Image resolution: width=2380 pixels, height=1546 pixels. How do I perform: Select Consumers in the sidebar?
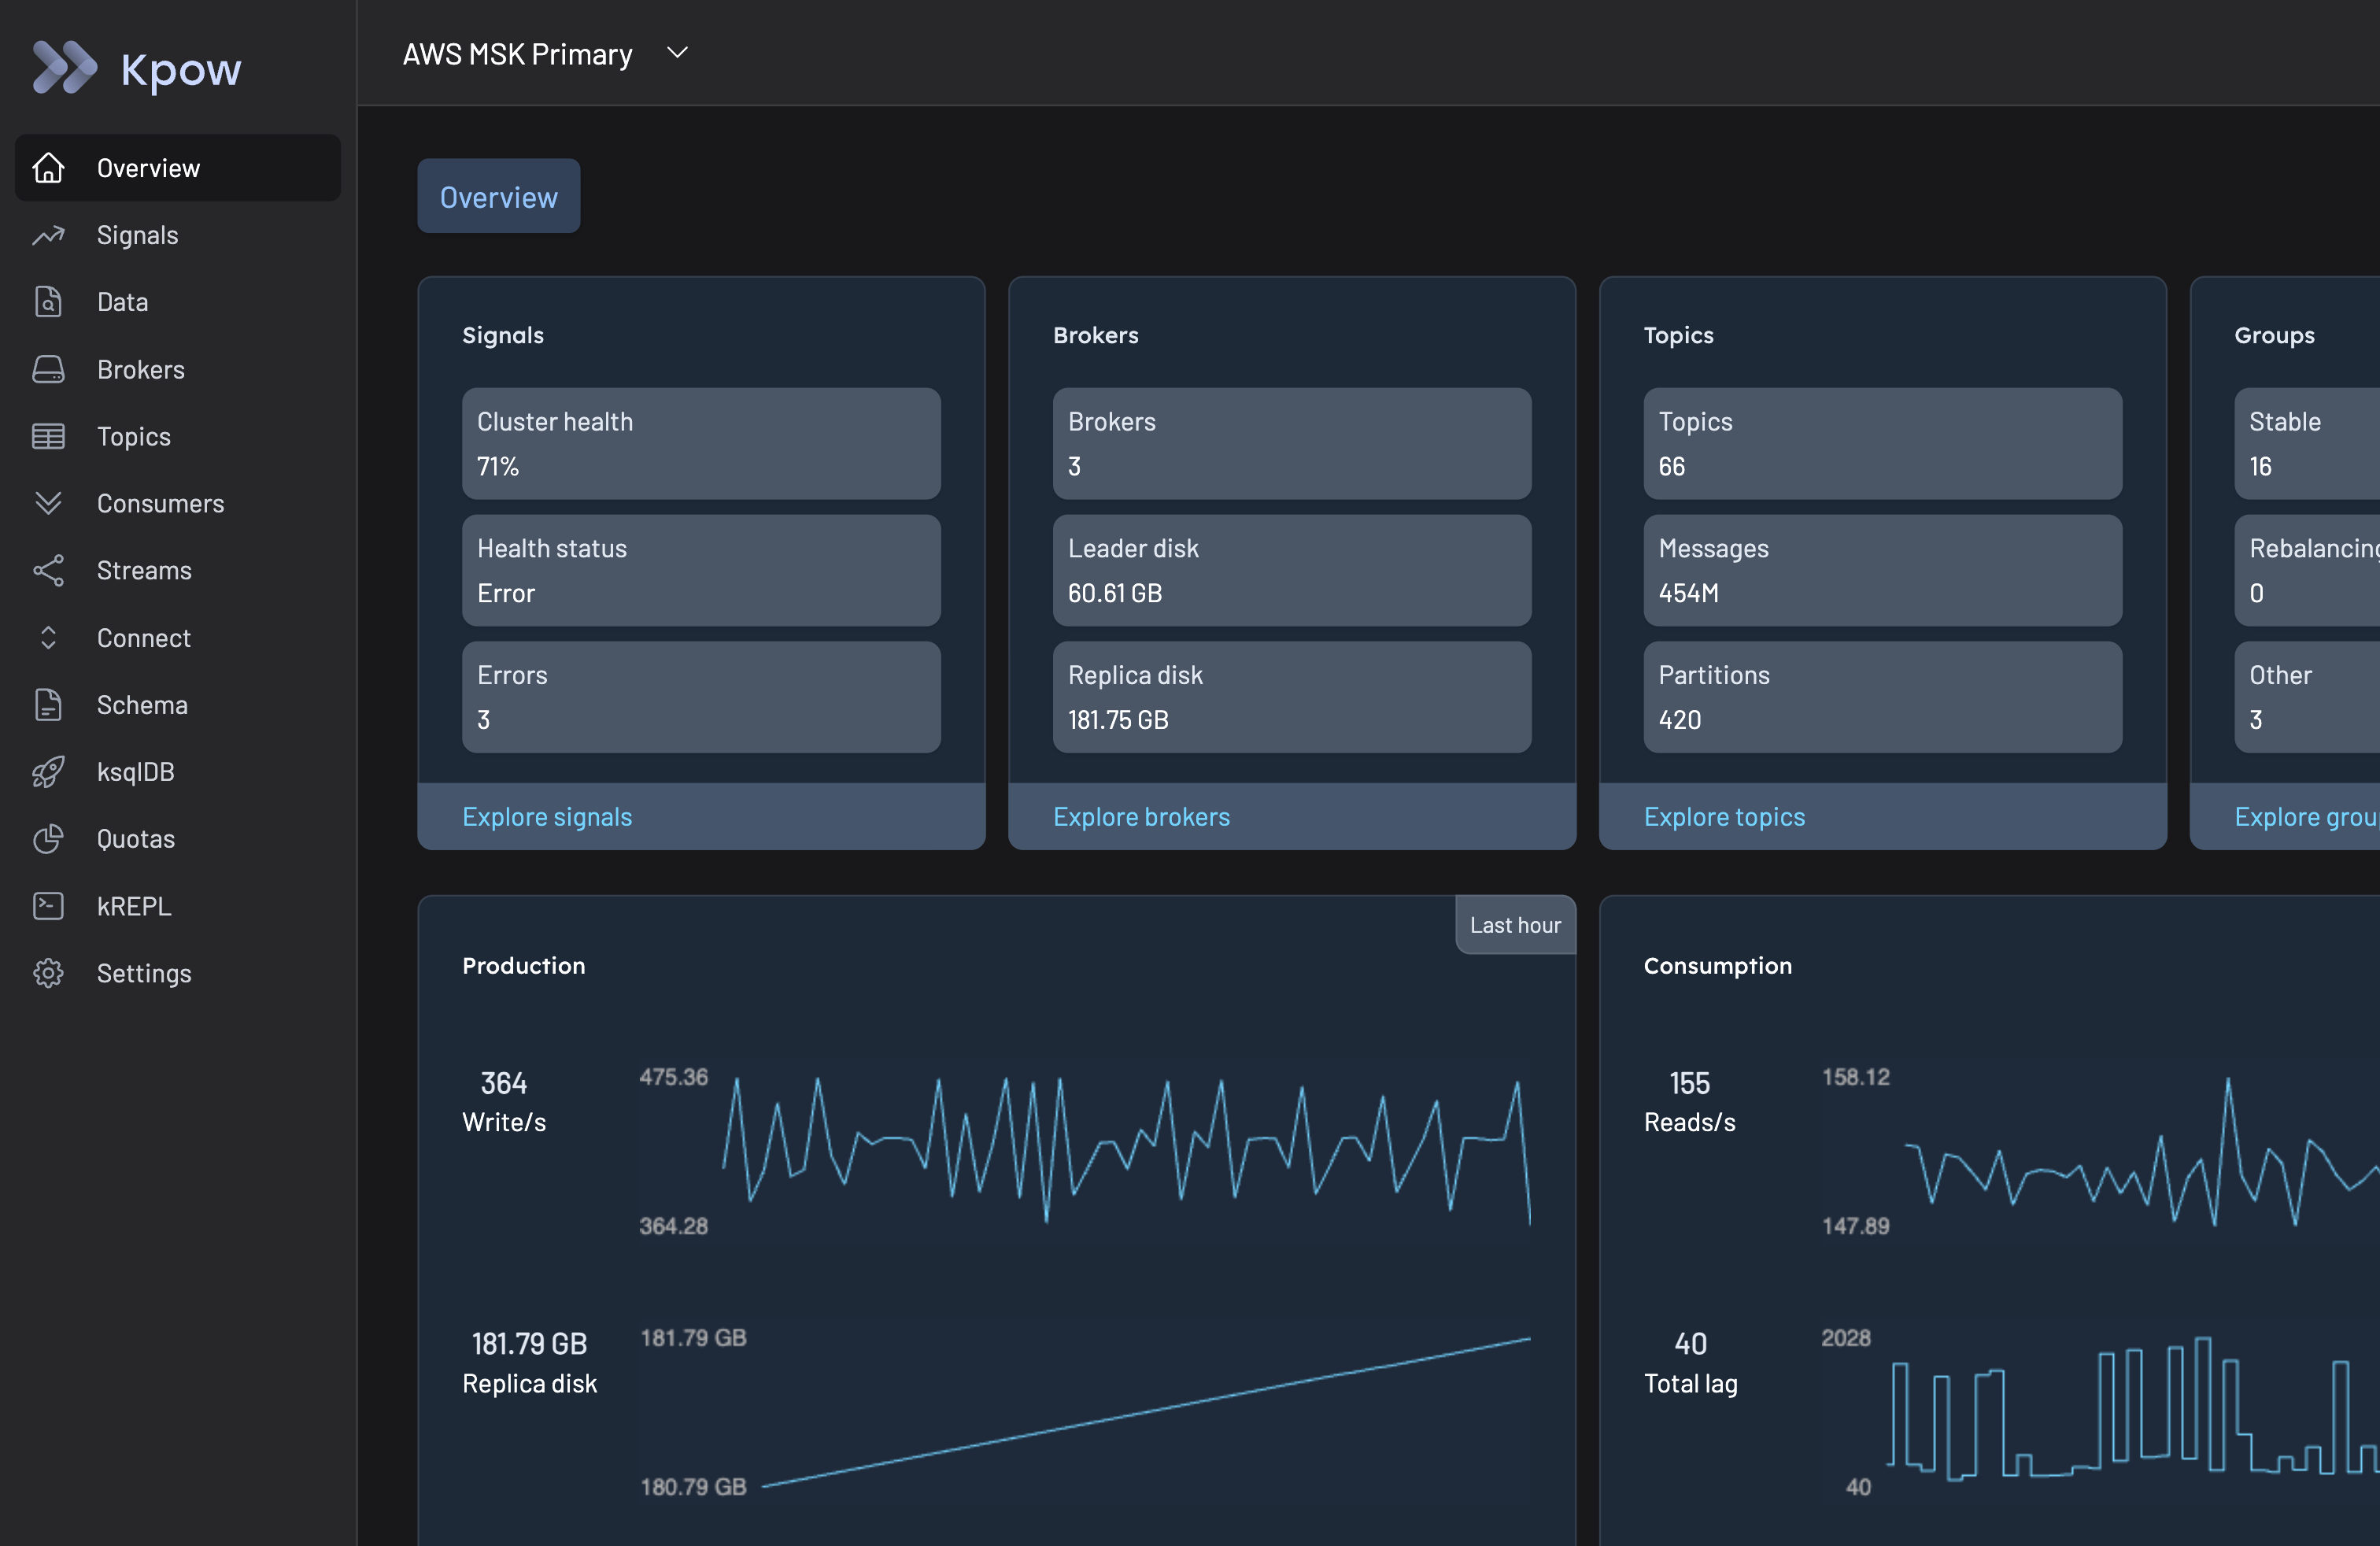(178, 503)
